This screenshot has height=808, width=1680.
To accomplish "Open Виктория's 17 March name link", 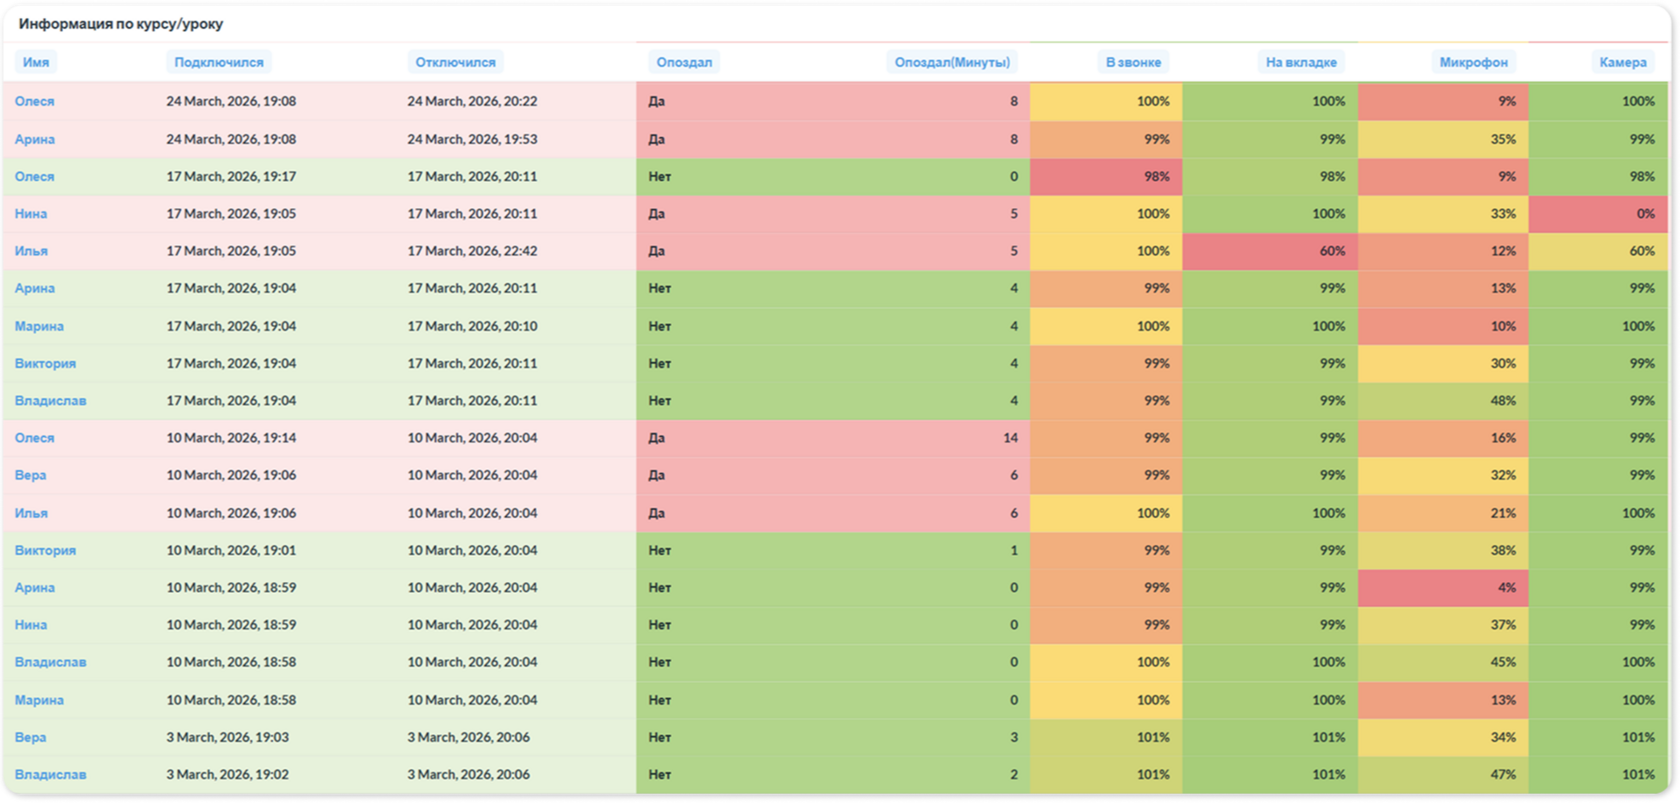I will click(x=45, y=363).
